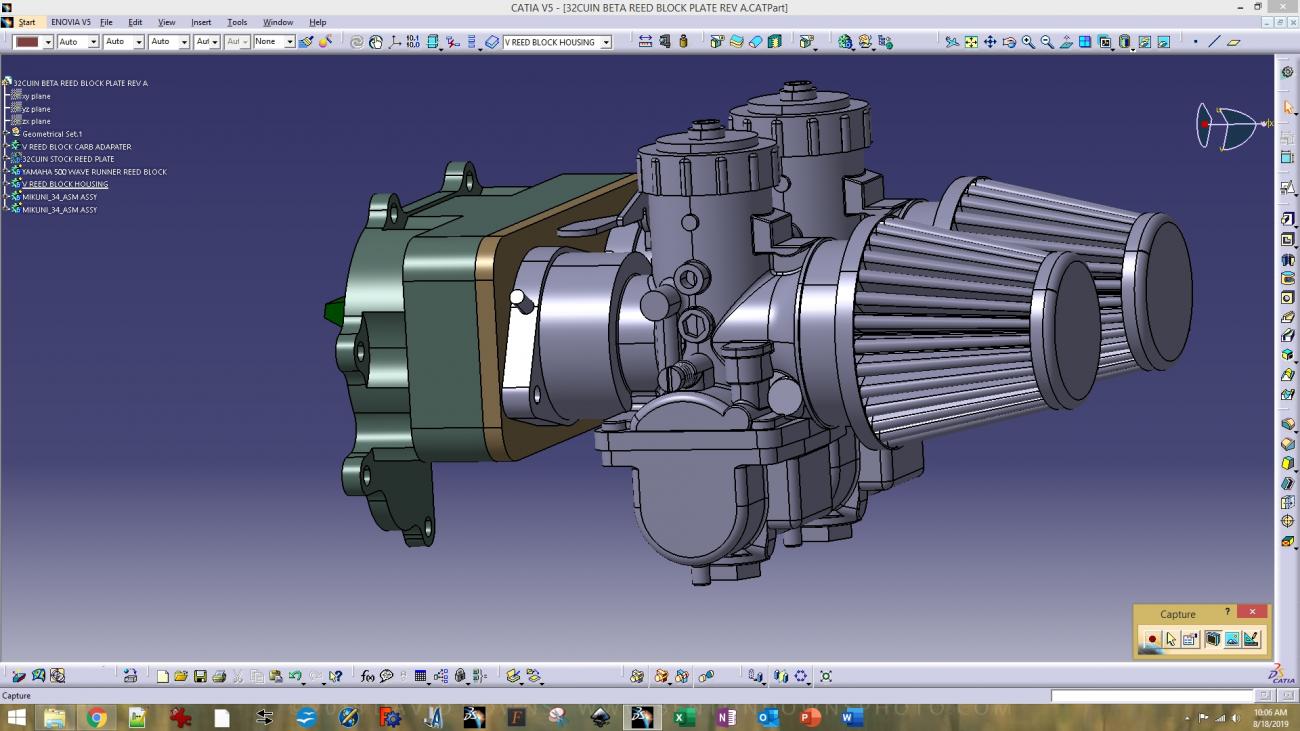Click the Point tool icon
Image resolution: width=1300 pixels, height=731 pixels.
pos(1195,42)
